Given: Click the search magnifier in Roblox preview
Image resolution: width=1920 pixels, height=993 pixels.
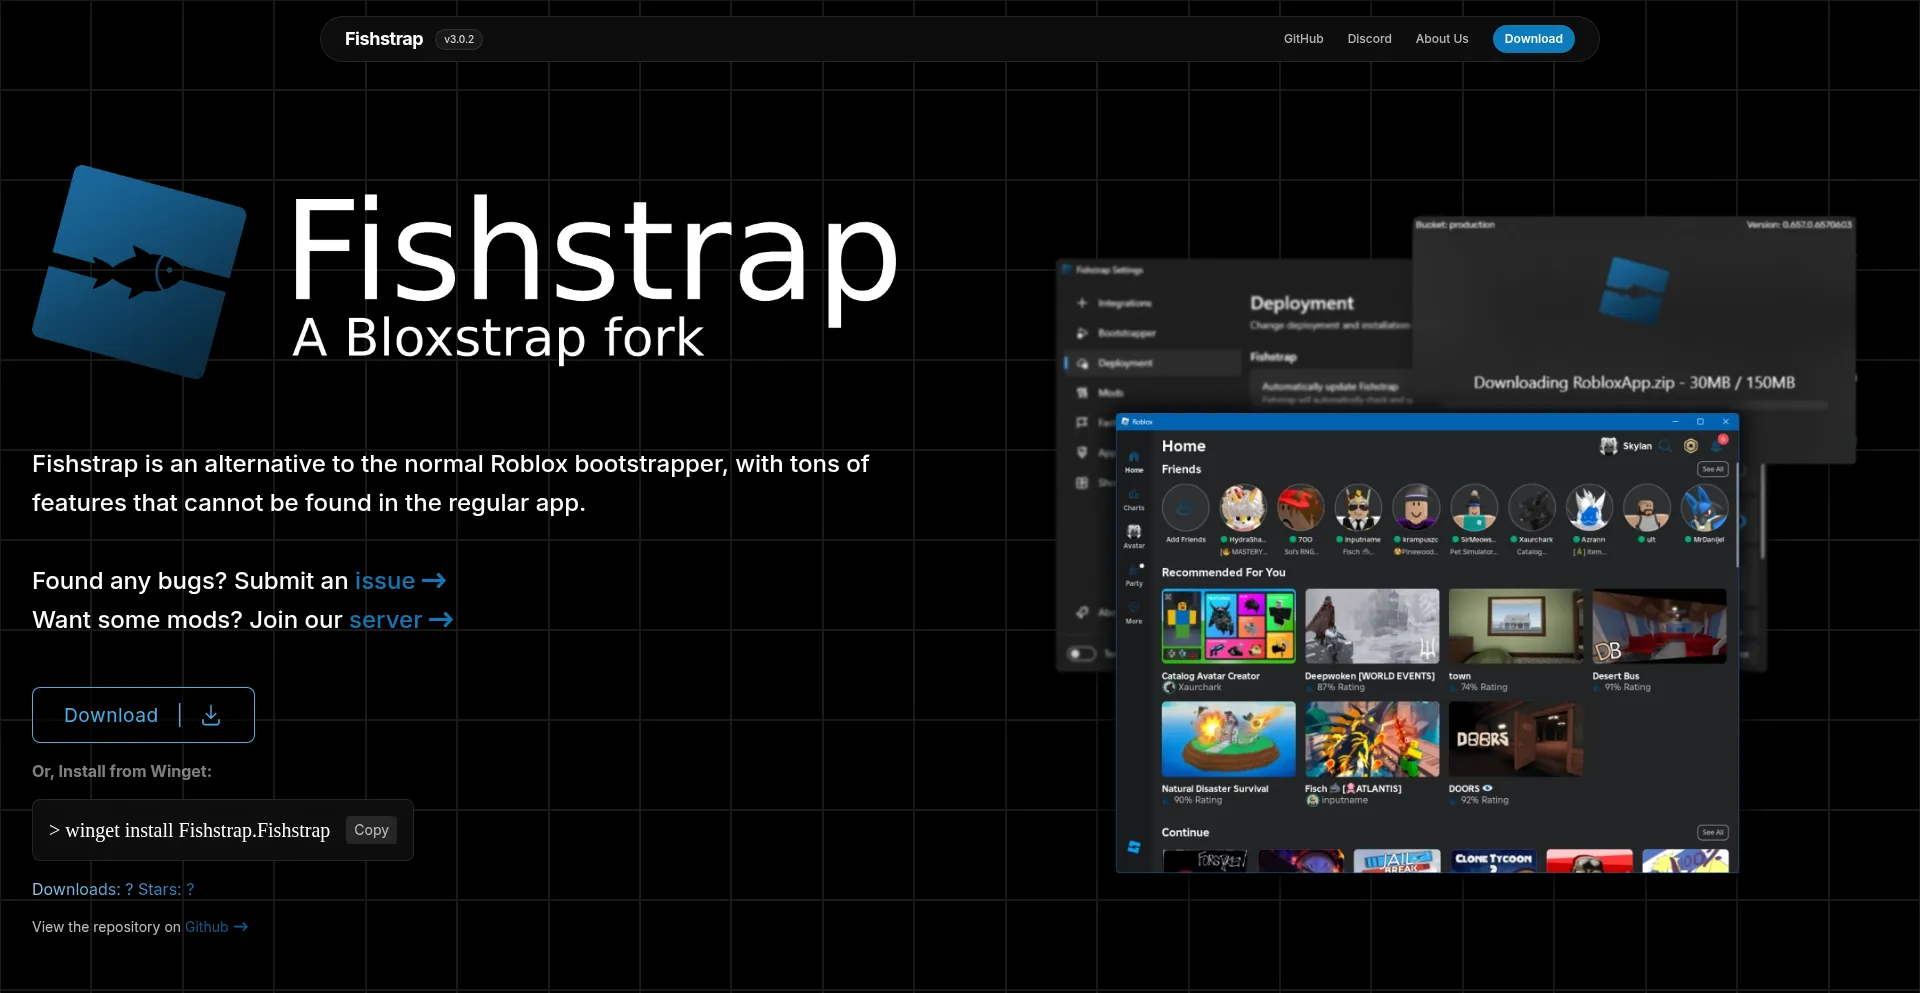Looking at the screenshot, I should click(1665, 446).
